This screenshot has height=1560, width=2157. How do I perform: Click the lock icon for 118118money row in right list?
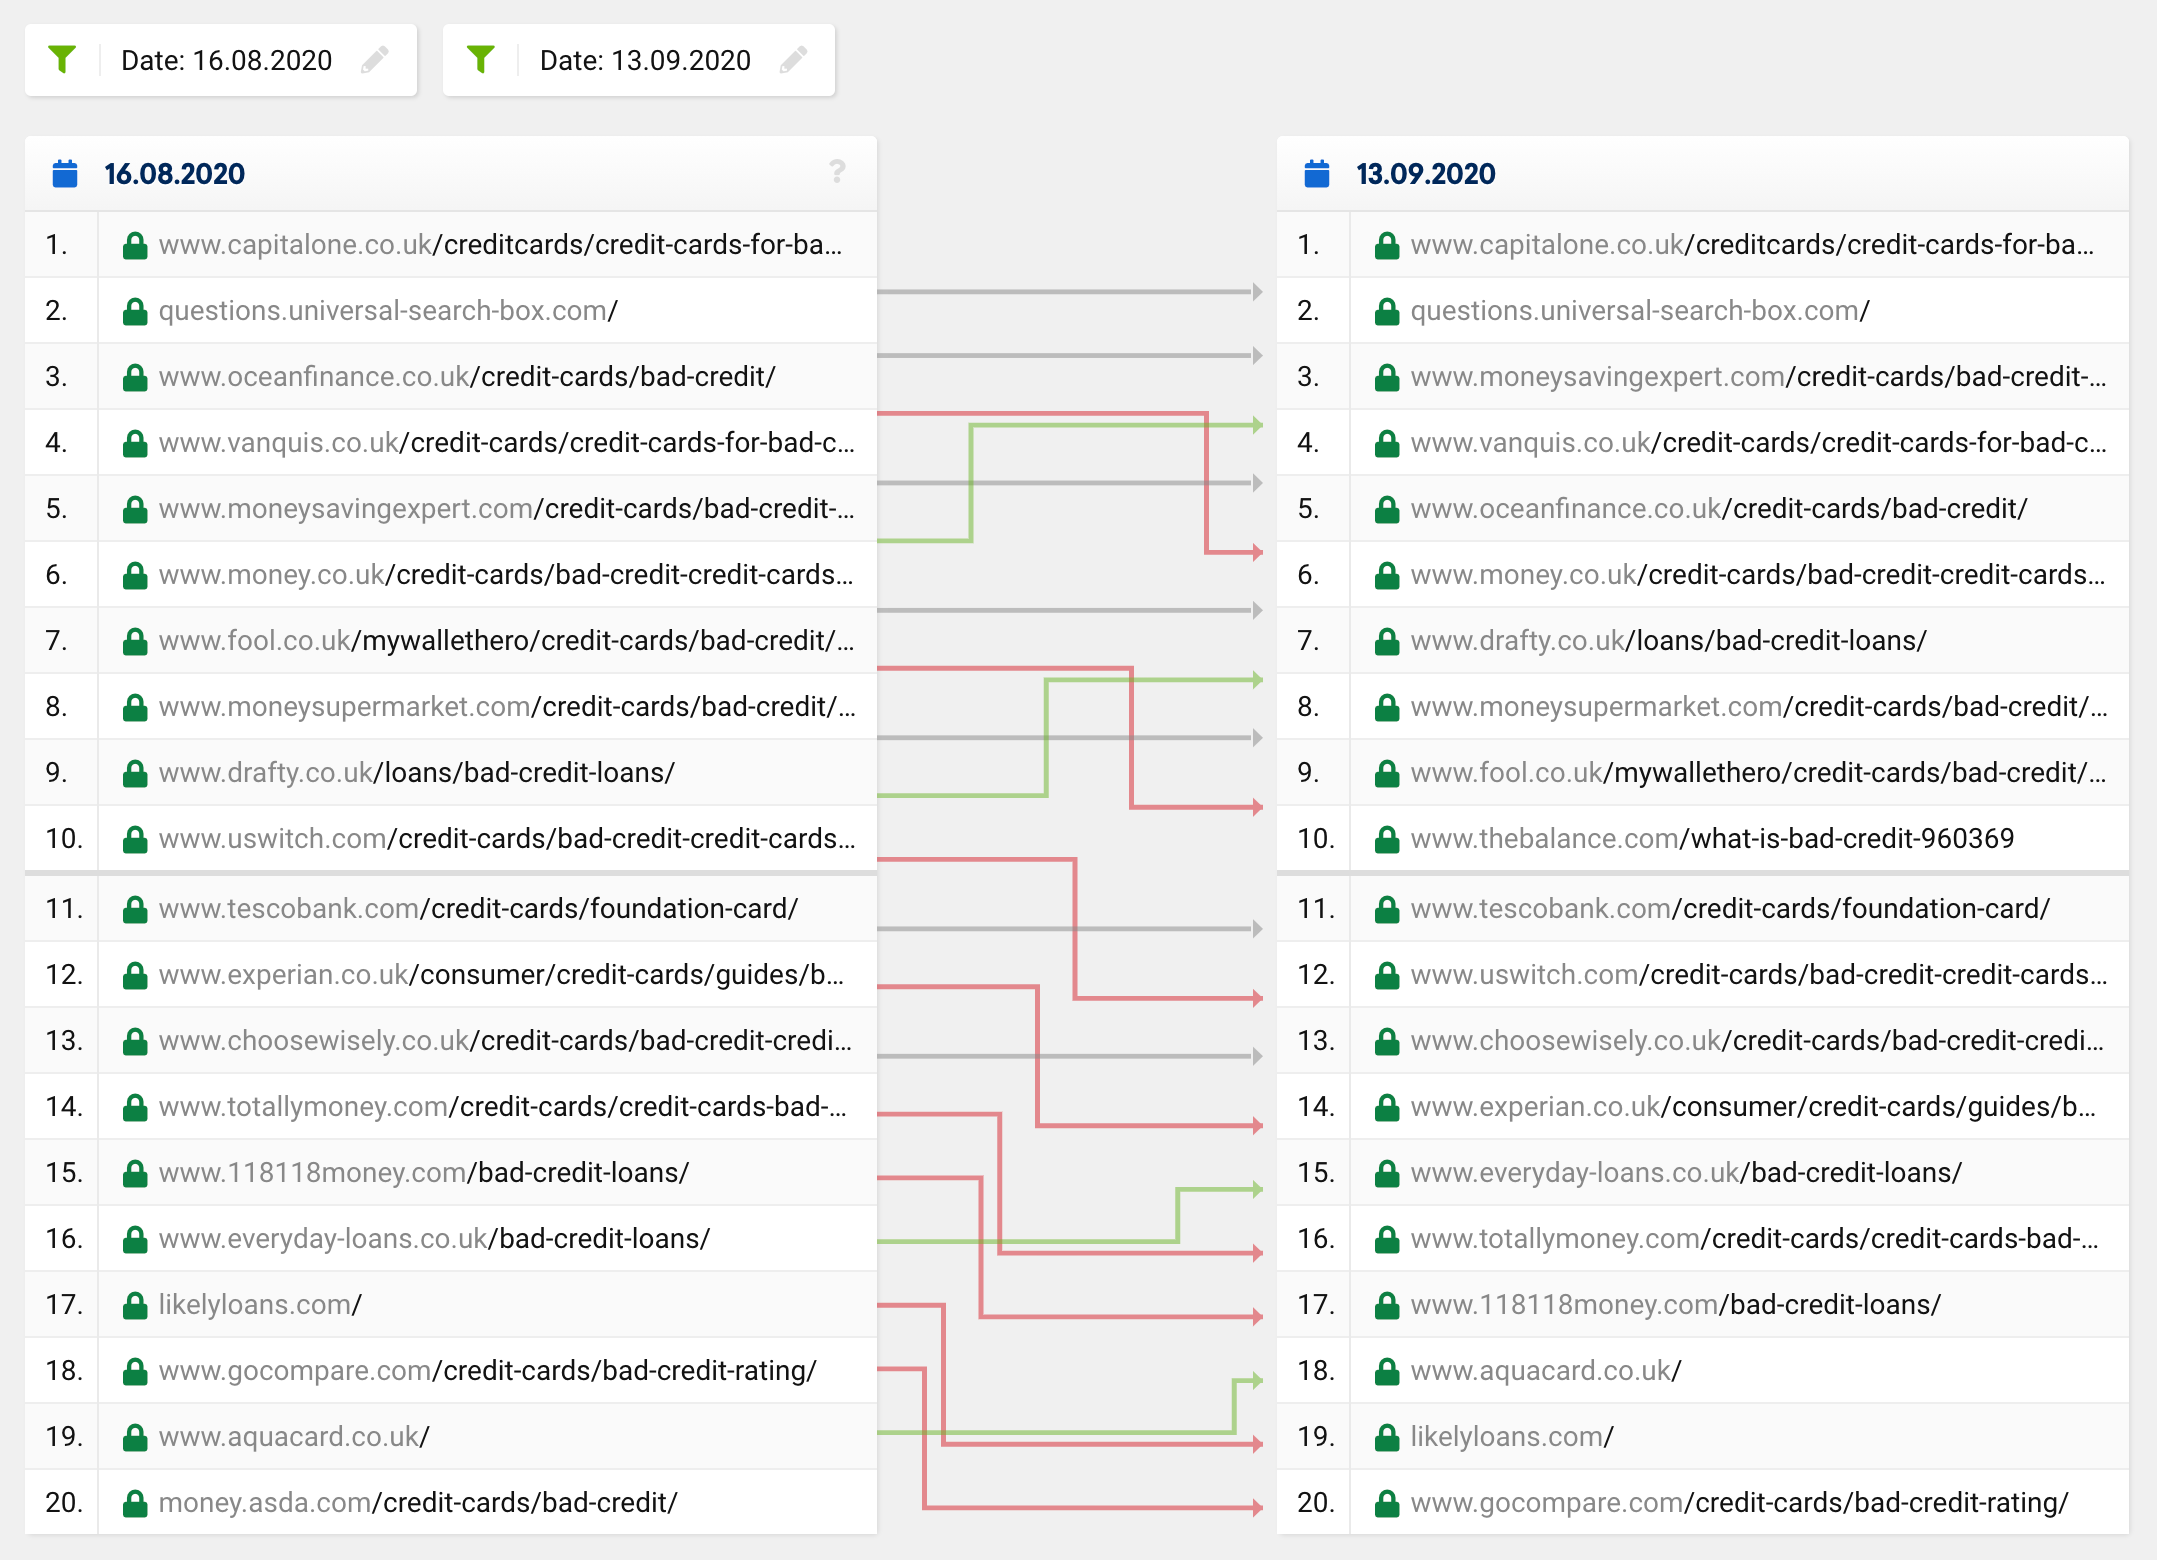point(1387,1305)
